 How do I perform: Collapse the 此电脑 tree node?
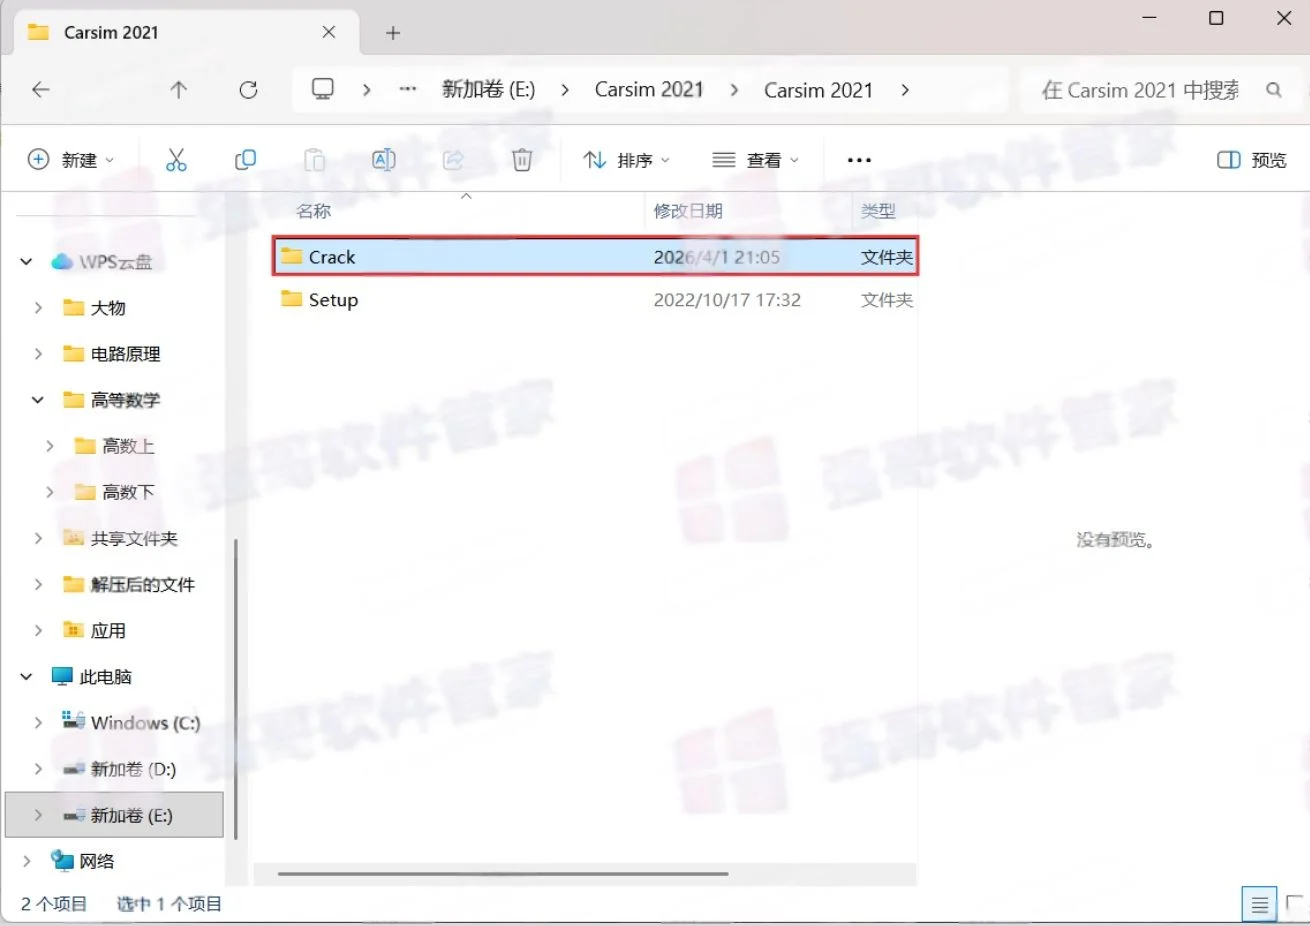[x=26, y=677]
